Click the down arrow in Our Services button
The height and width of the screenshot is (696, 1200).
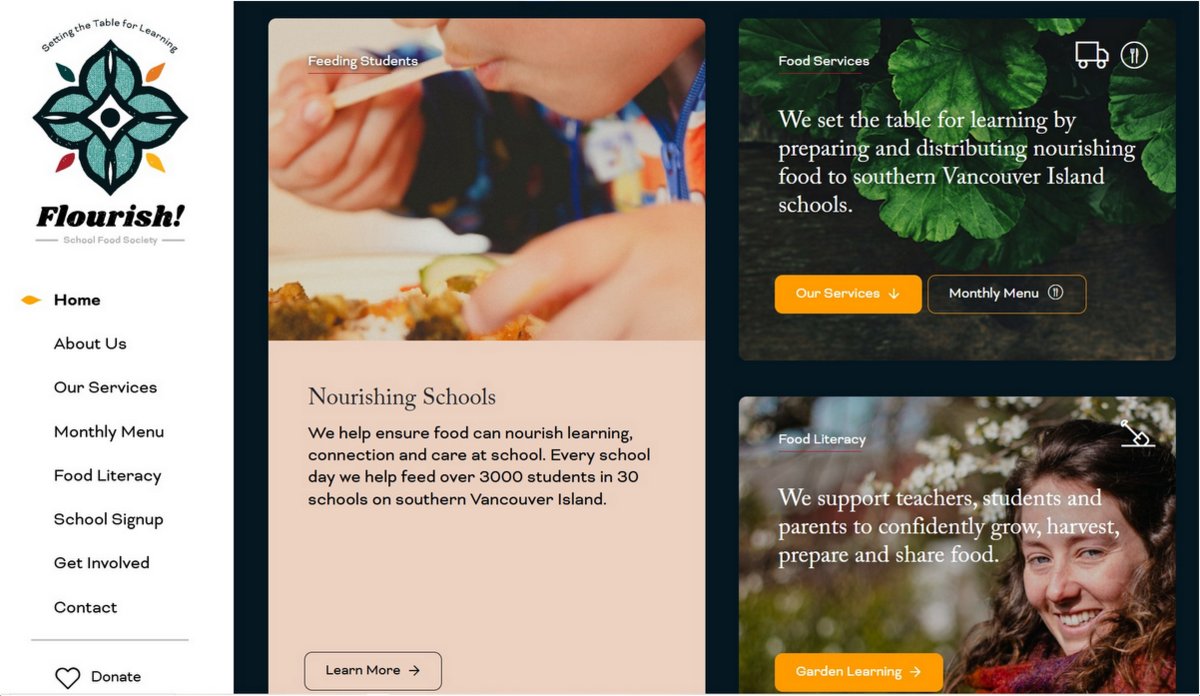(894, 294)
